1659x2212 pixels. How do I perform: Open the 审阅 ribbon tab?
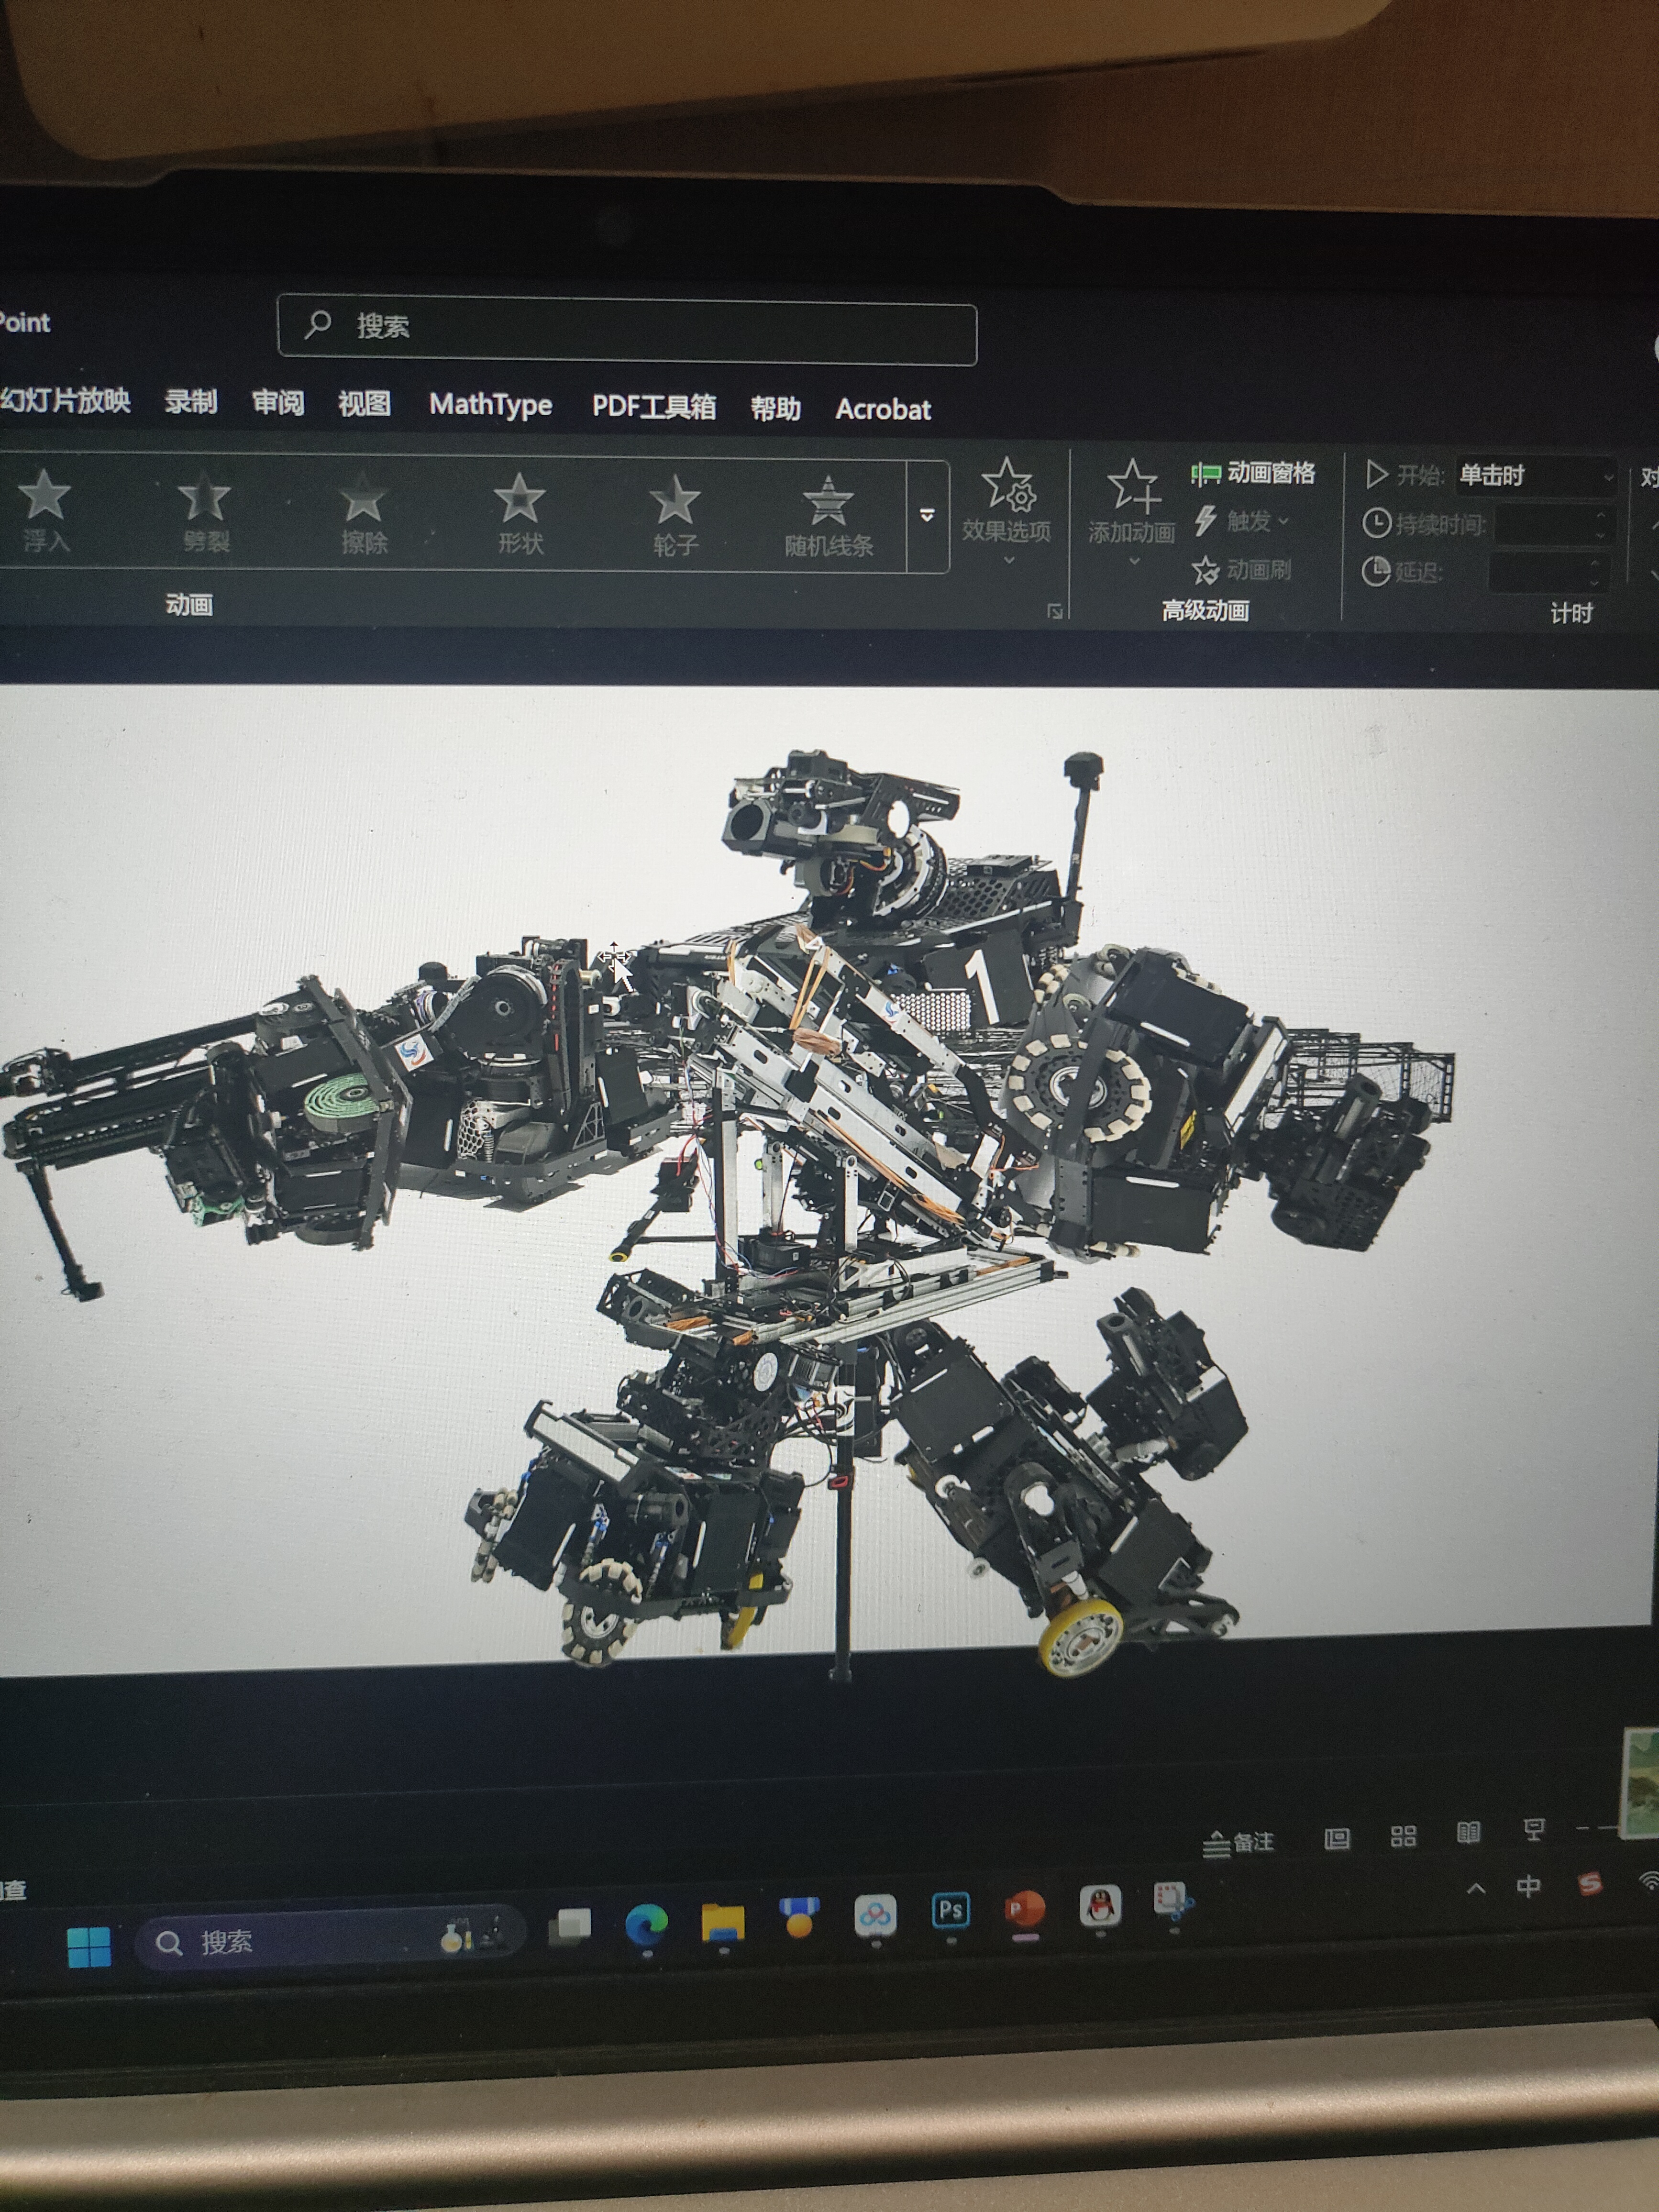coord(278,403)
